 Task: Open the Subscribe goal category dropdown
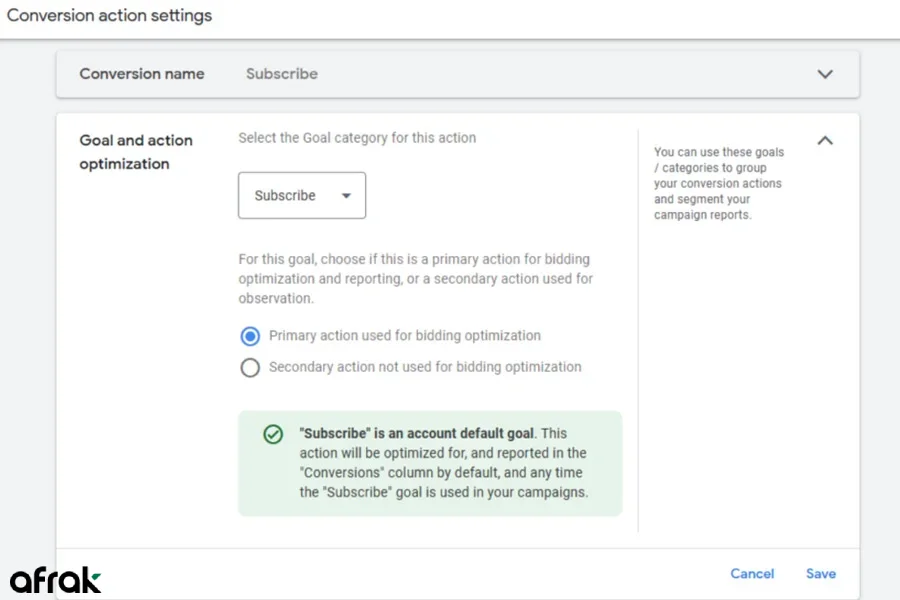point(301,196)
